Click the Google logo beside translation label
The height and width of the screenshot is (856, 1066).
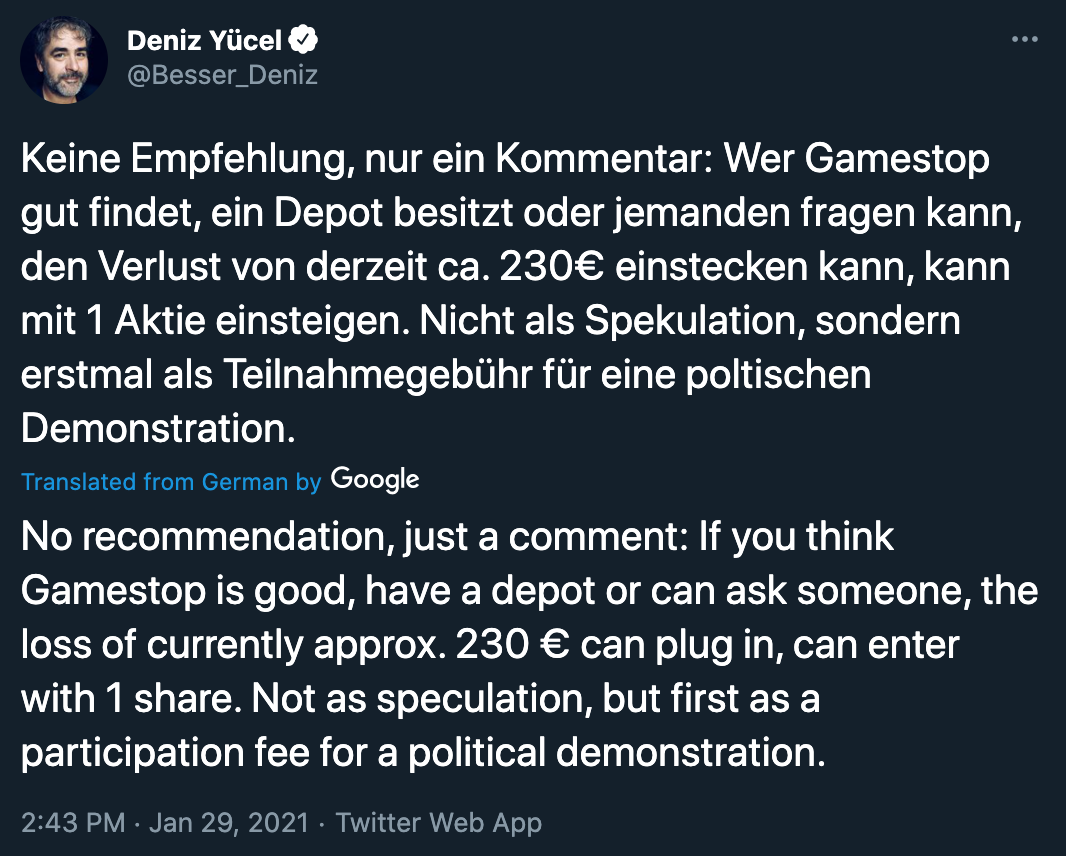375,480
